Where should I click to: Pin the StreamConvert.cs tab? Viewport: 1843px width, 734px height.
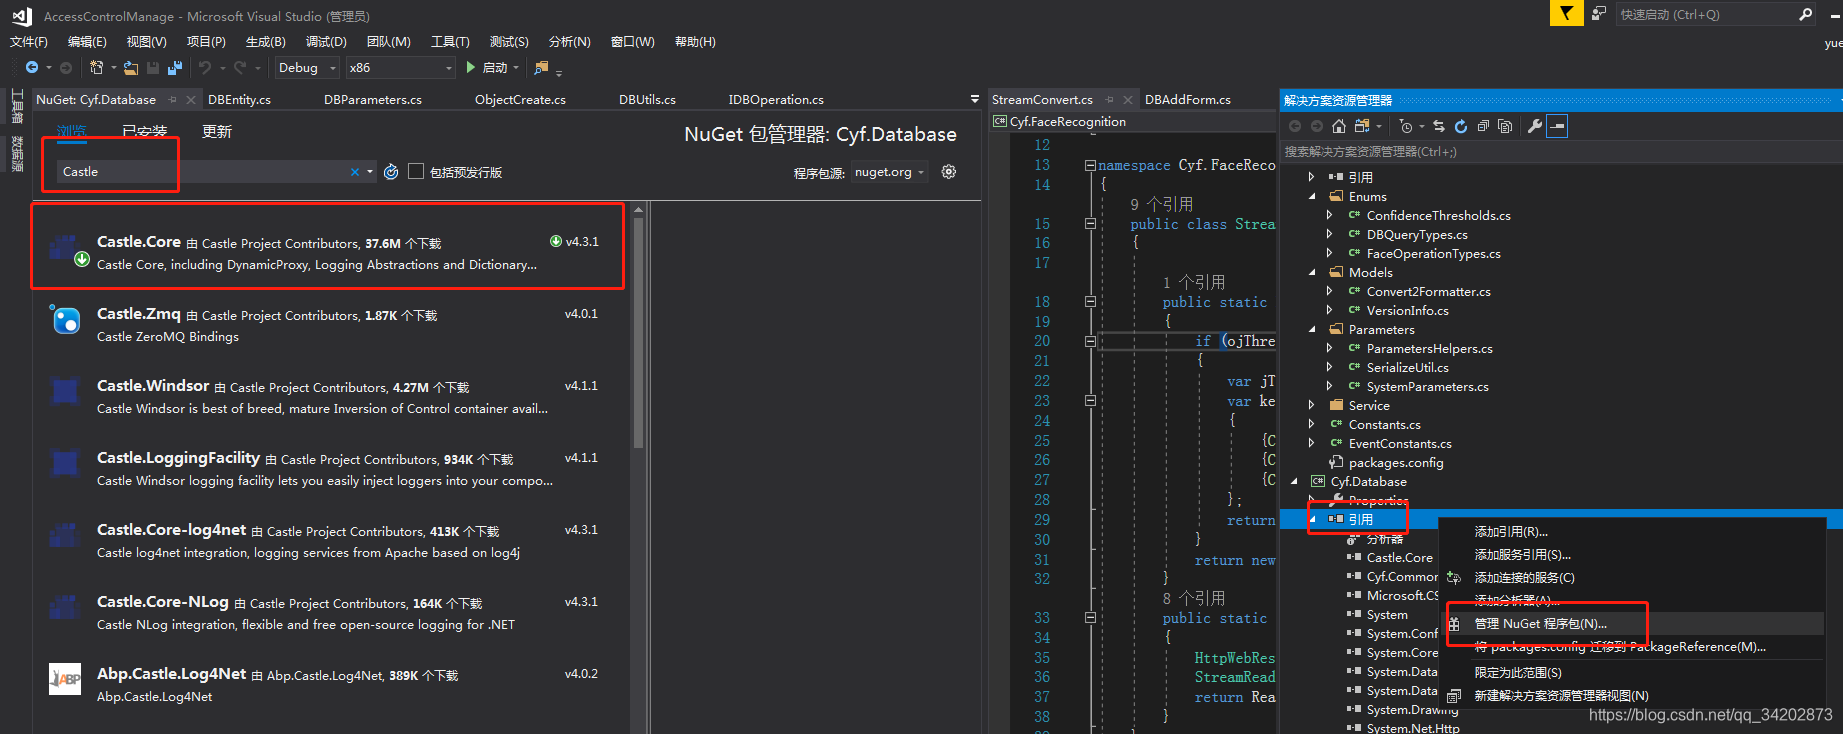tap(1110, 100)
